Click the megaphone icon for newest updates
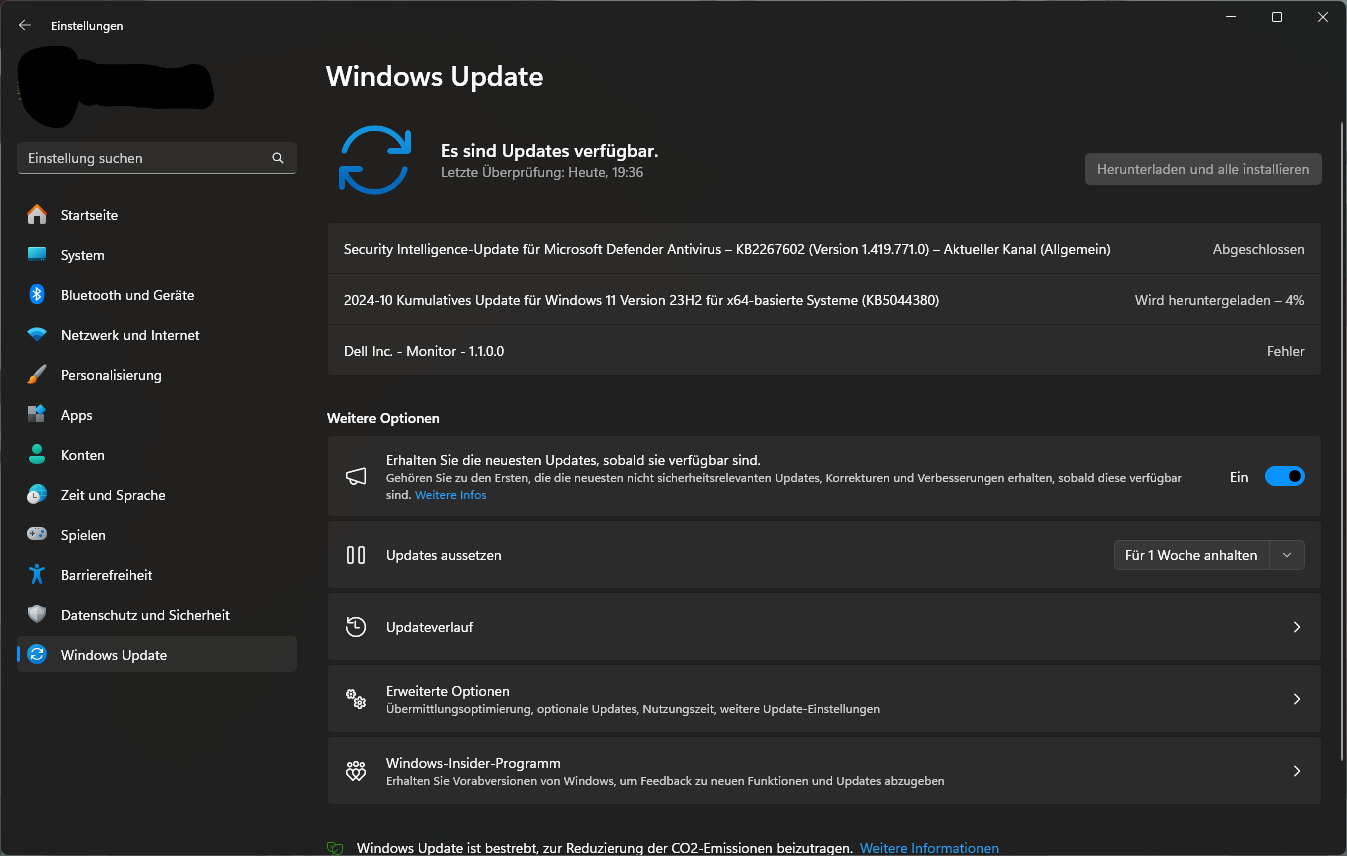 pos(356,477)
